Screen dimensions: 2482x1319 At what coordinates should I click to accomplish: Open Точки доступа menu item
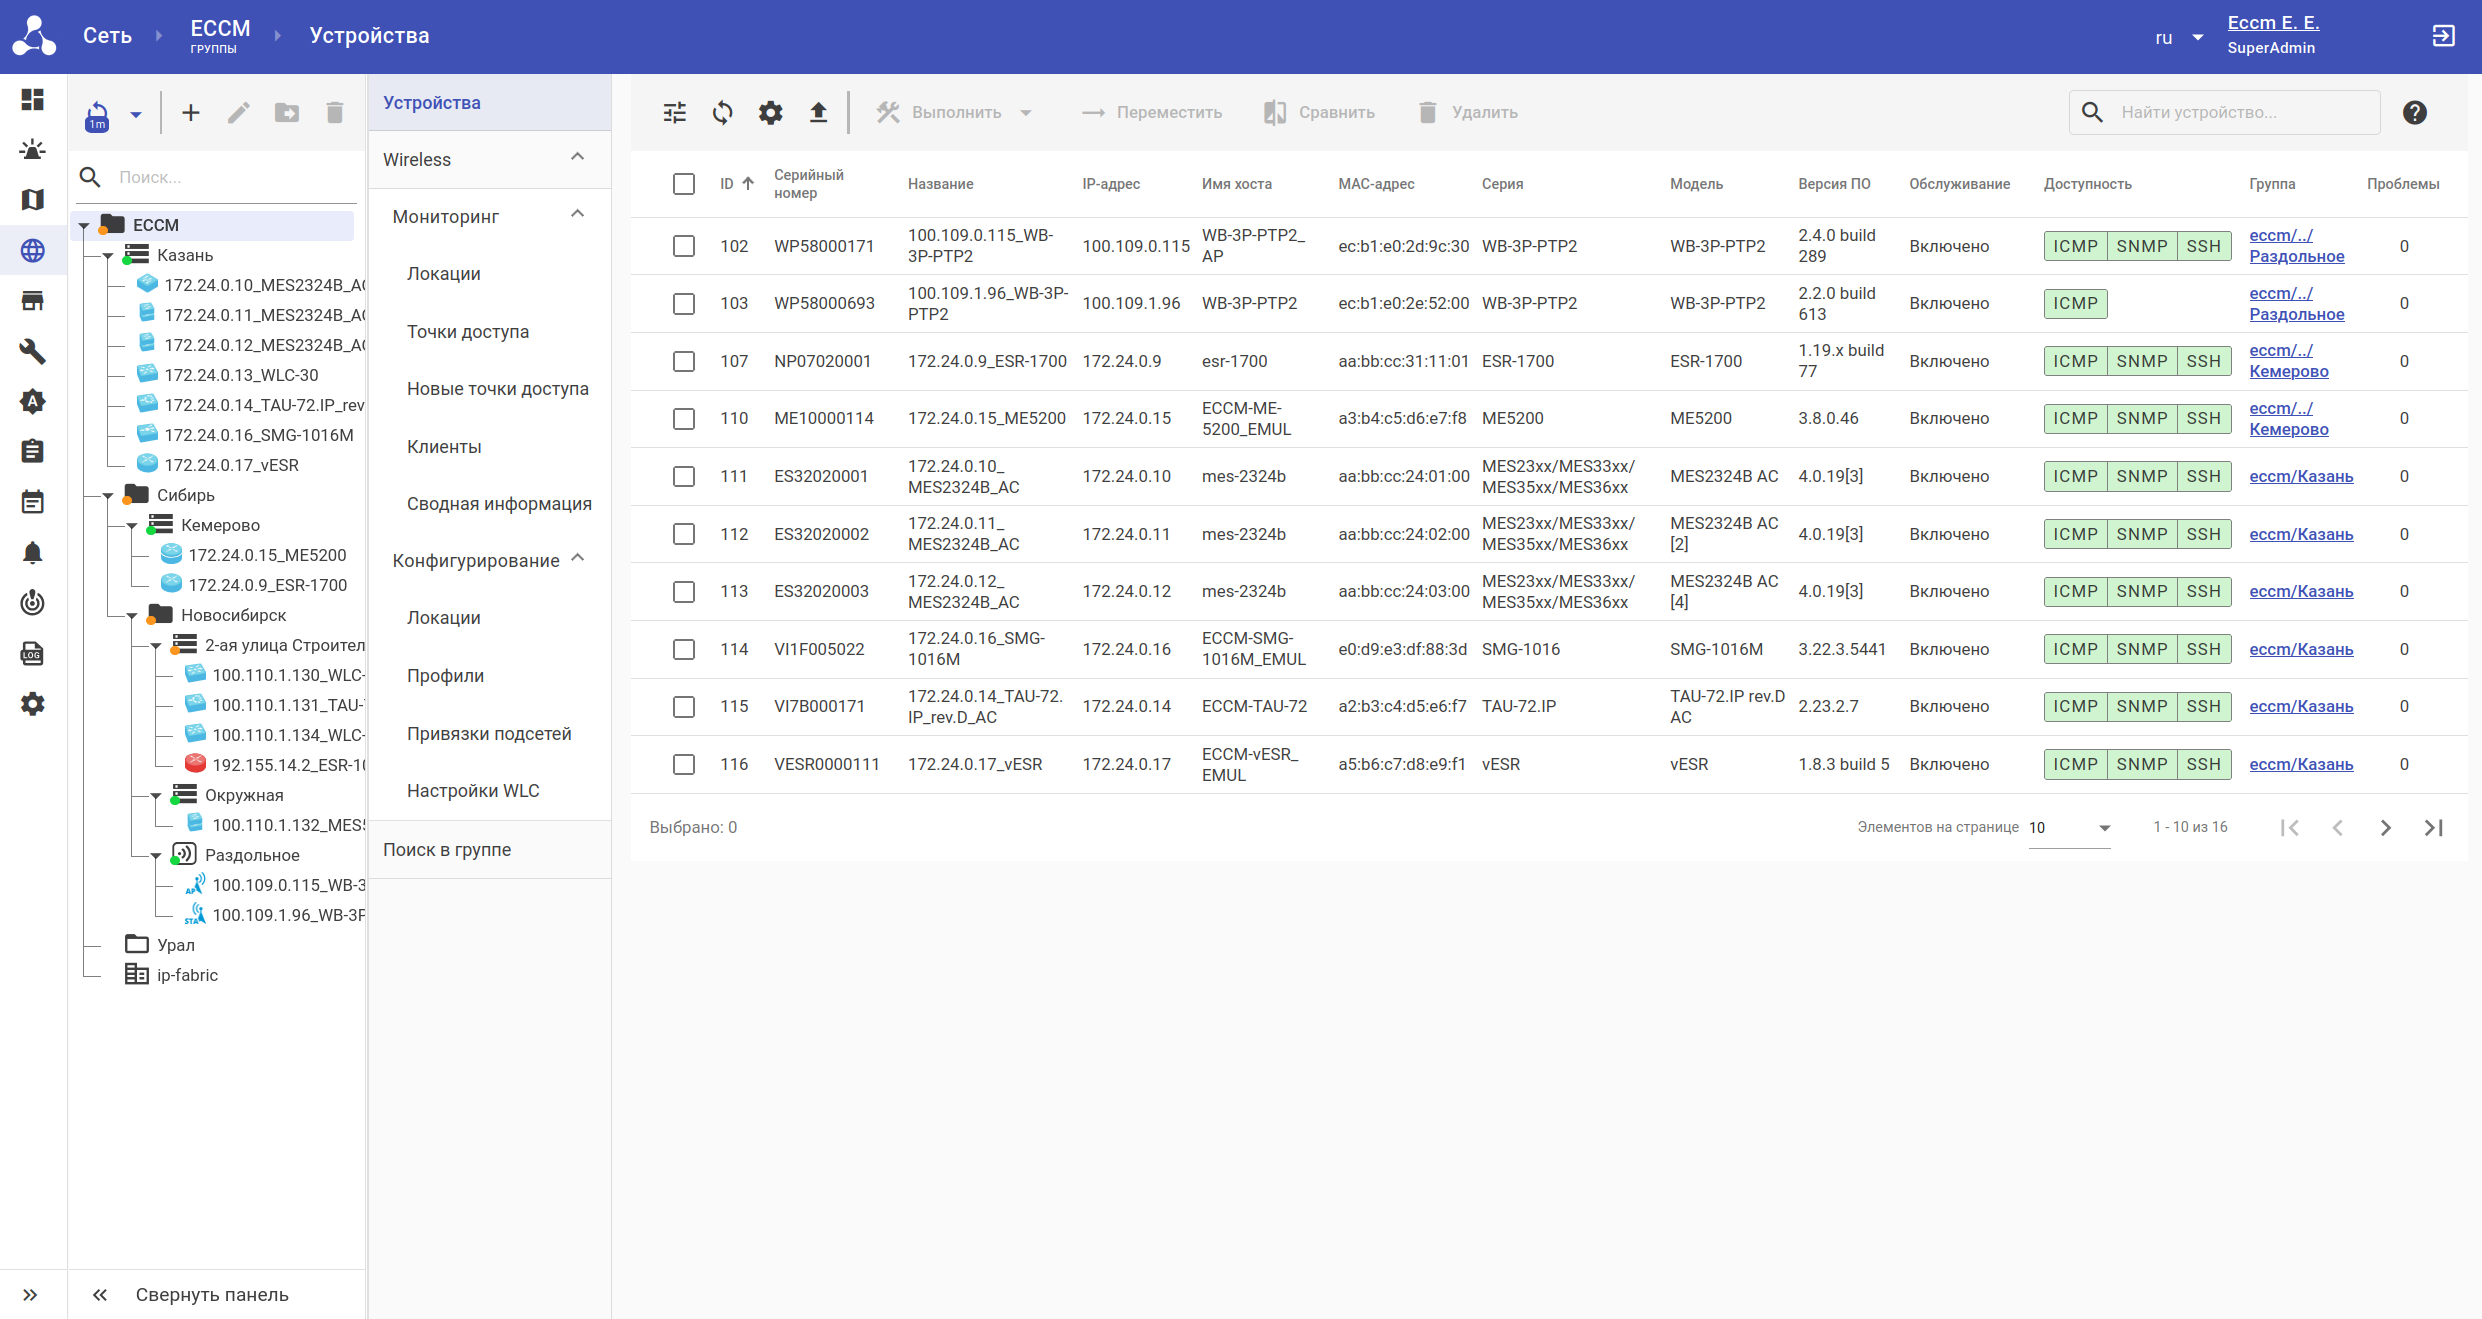(467, 332)
